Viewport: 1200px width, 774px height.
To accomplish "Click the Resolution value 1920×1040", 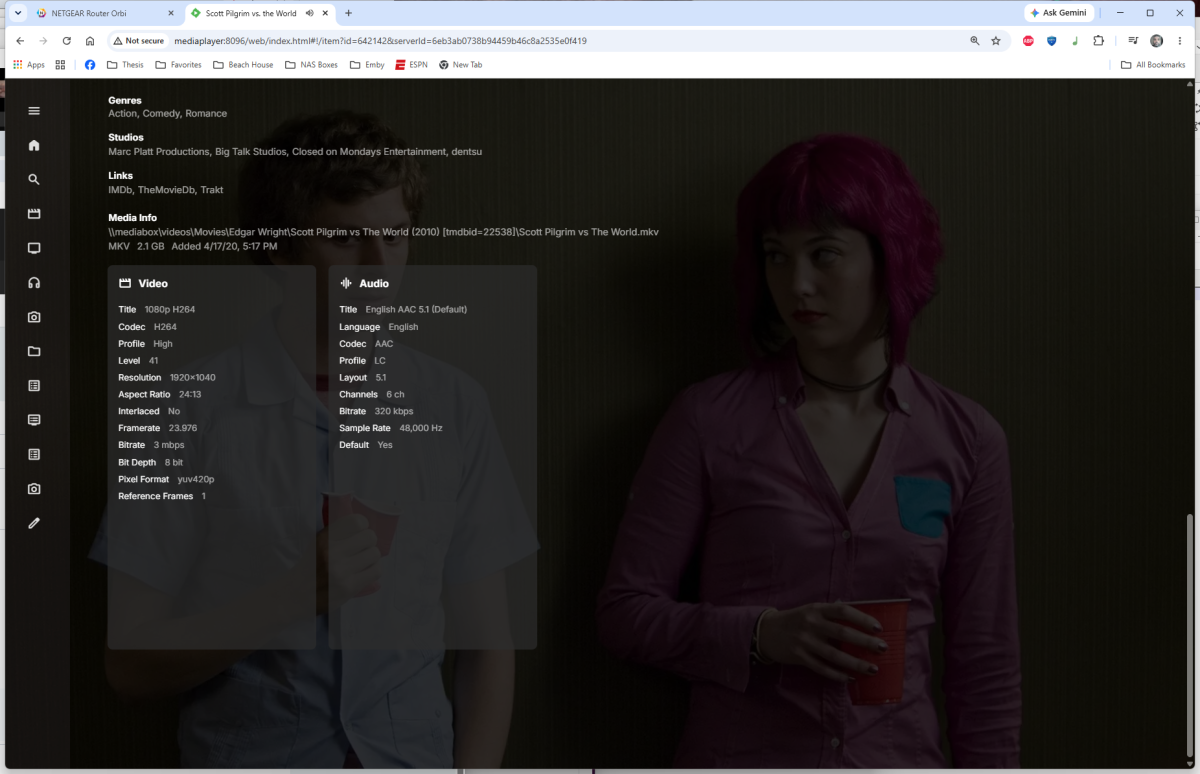I will (x=193, y=378).
